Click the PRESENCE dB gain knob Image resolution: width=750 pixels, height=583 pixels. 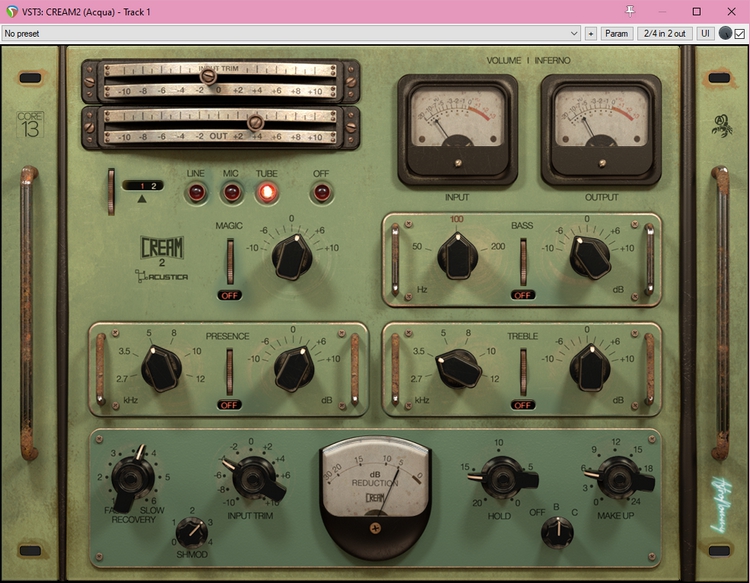pyautogui.click(x=294, y=369)
